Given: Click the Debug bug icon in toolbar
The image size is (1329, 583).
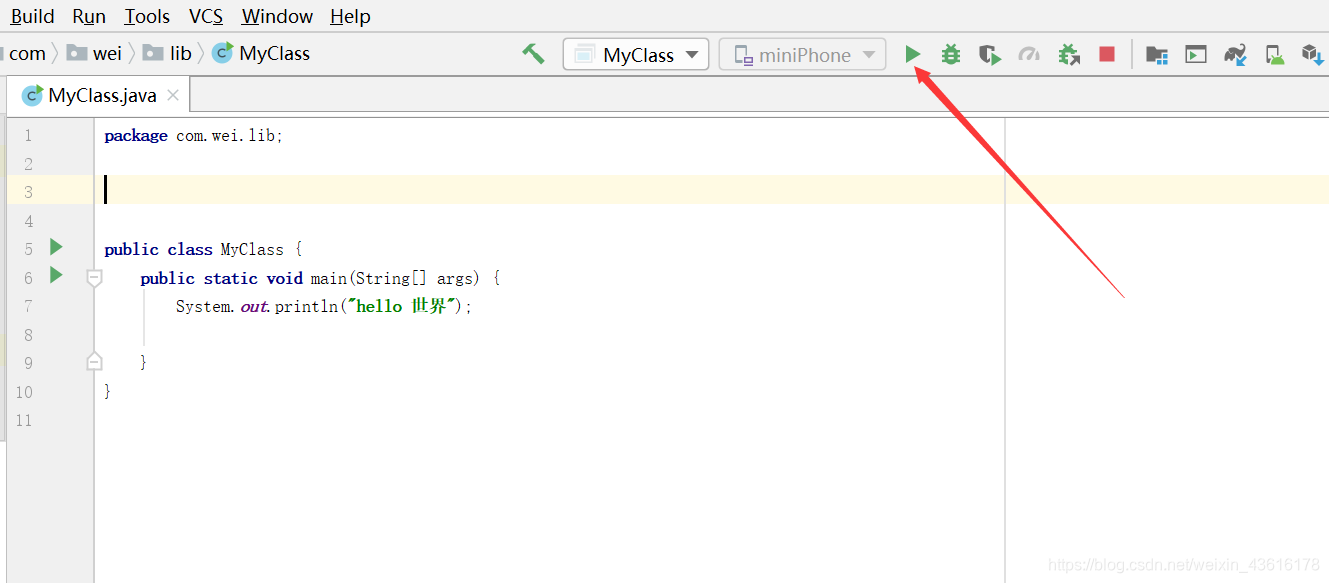Looking at the screenshot, I should 950,54.
